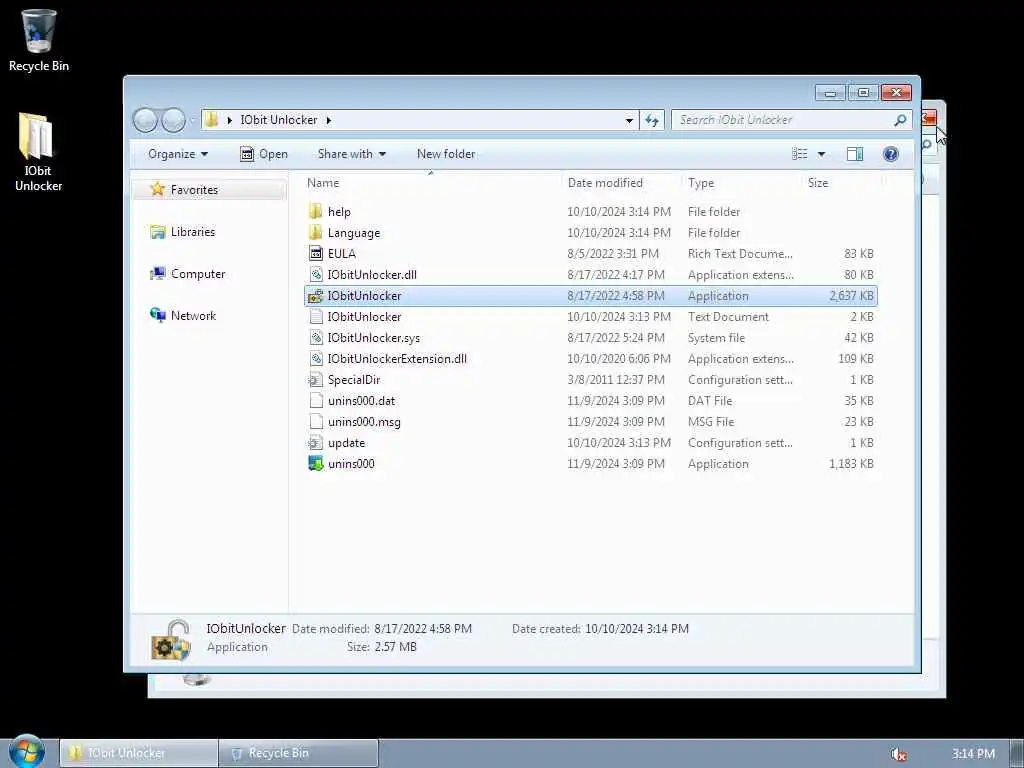
Task: Select Computer in the navigation pane
Action: [198, 274]
